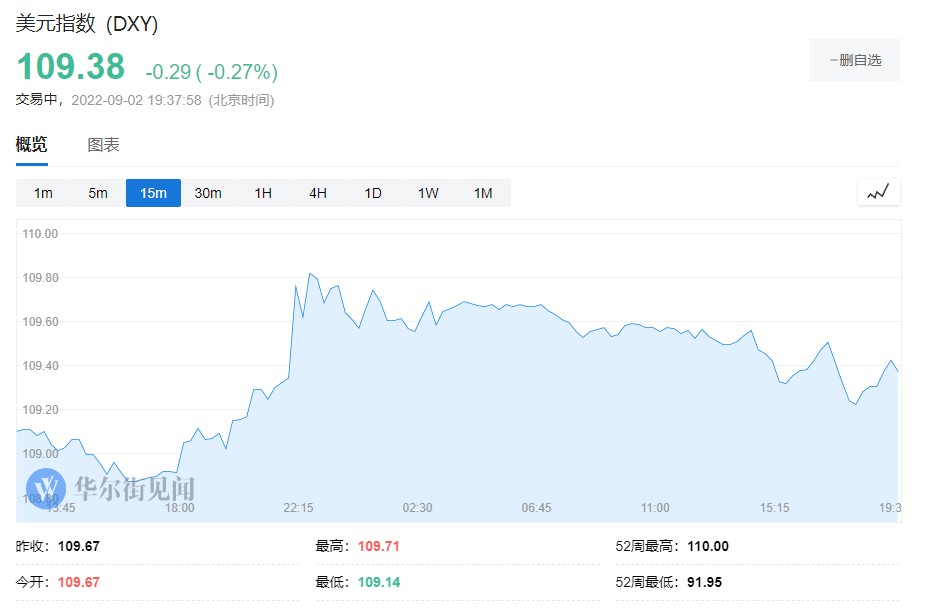Show the 1W chart interval
Viewport: 927px width, 613px height.
click(428, 193)
